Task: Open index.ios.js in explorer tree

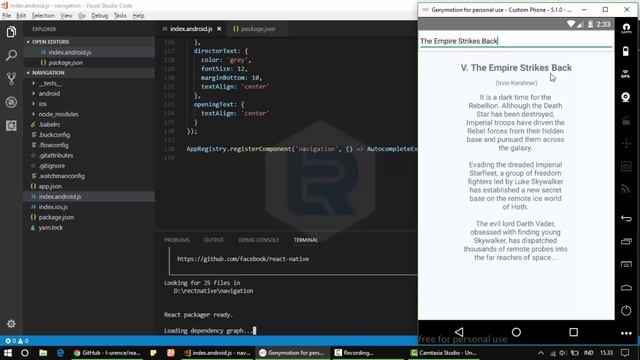Action: click(53, 207)
